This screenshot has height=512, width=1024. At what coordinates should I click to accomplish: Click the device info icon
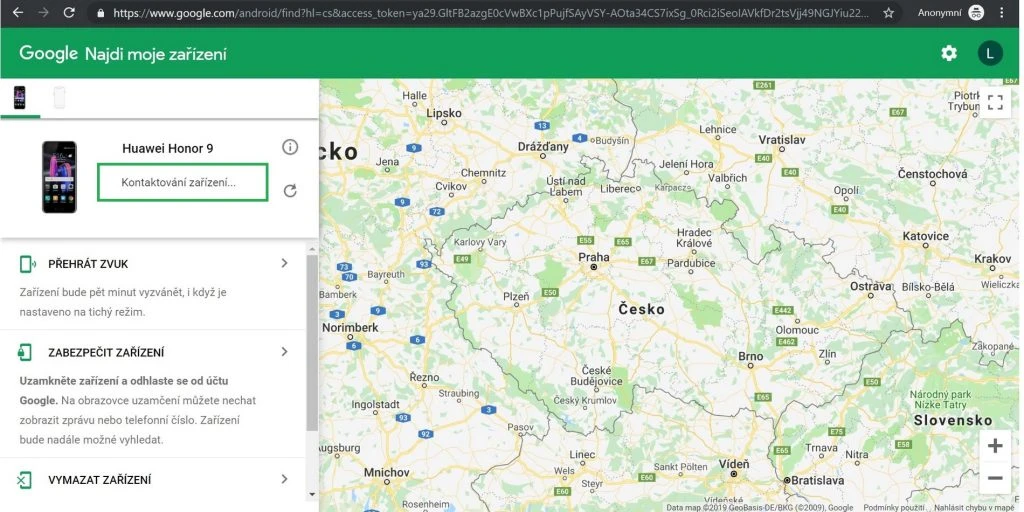[290, 147]
